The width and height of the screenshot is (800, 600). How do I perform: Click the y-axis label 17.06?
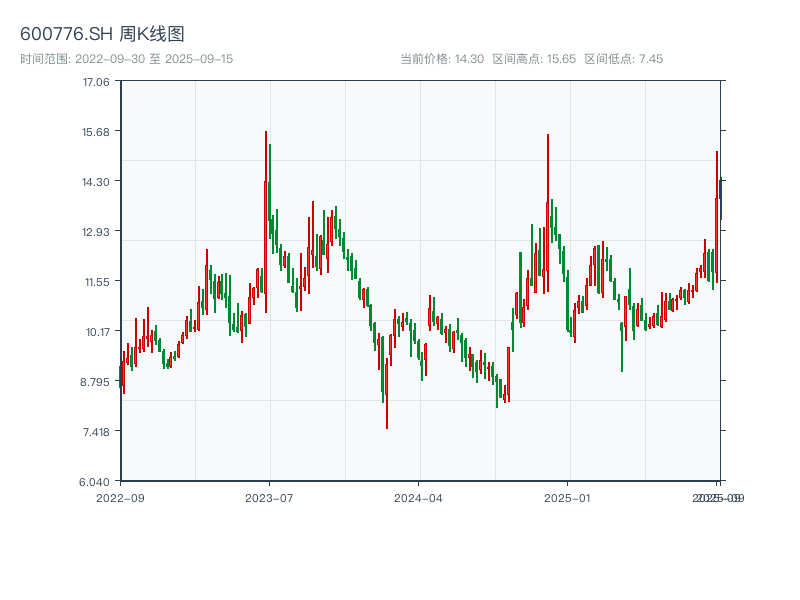pos(96,82)
